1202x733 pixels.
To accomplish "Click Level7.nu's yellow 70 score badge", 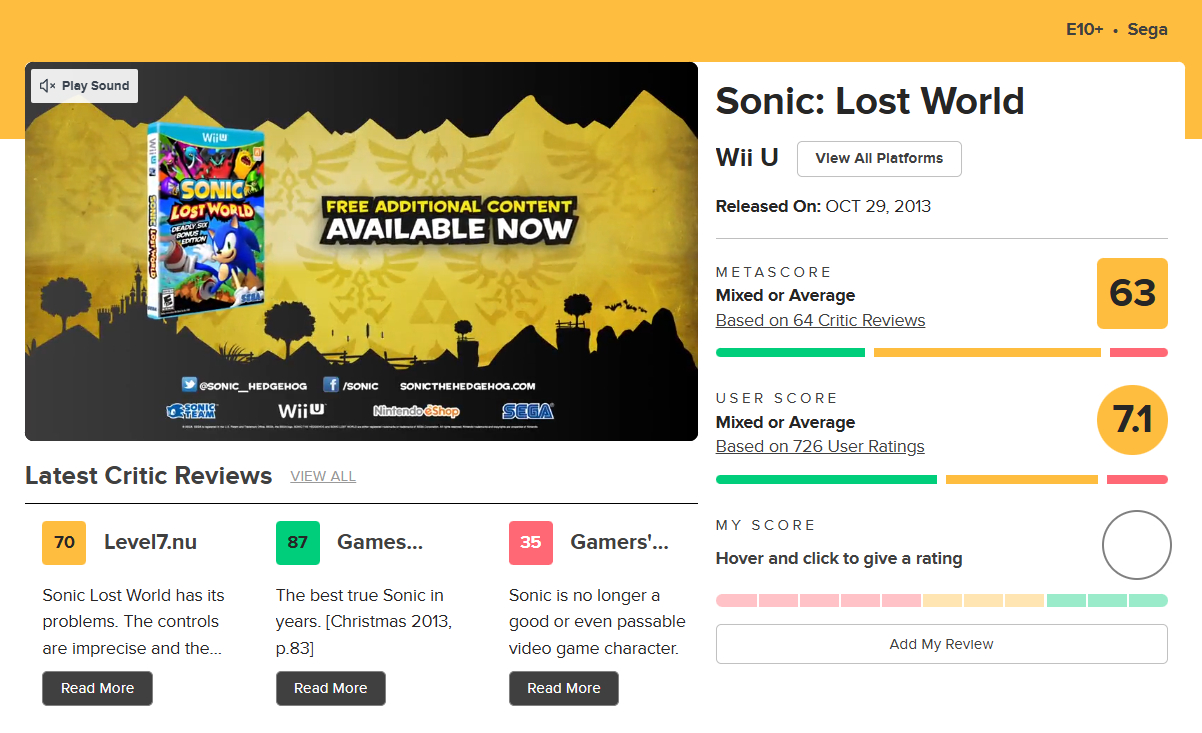I will 64,542.
